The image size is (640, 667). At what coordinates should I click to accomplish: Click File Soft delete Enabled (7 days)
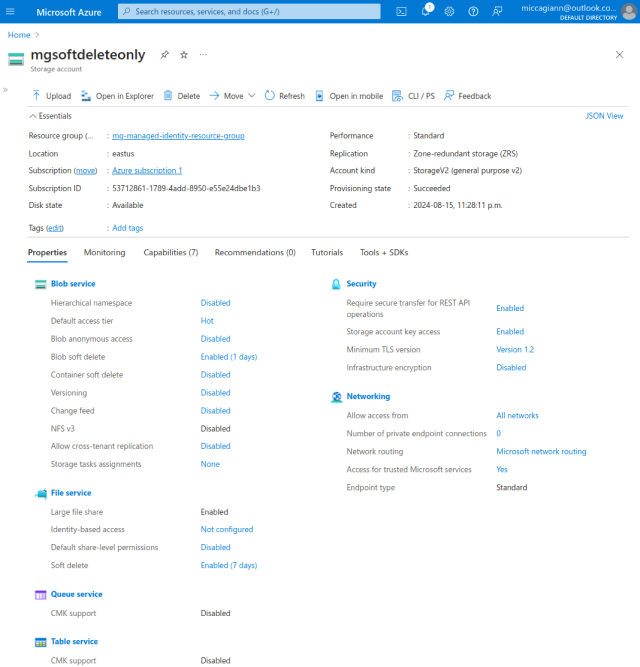(229, 565)
